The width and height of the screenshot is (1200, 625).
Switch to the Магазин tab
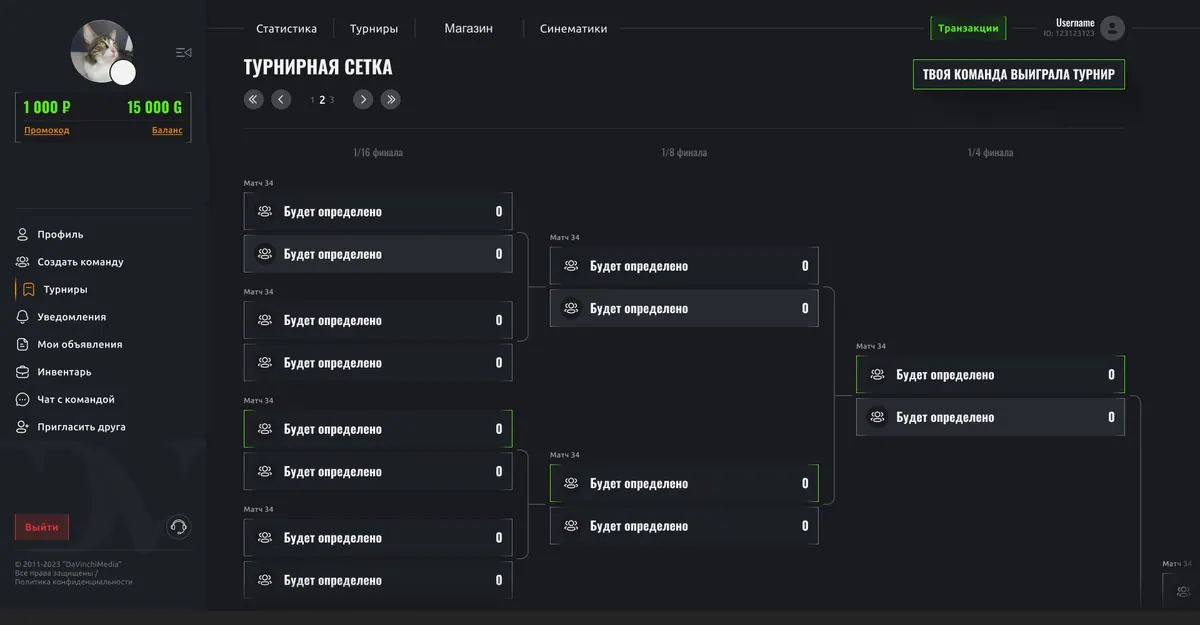tap(469, 29)
